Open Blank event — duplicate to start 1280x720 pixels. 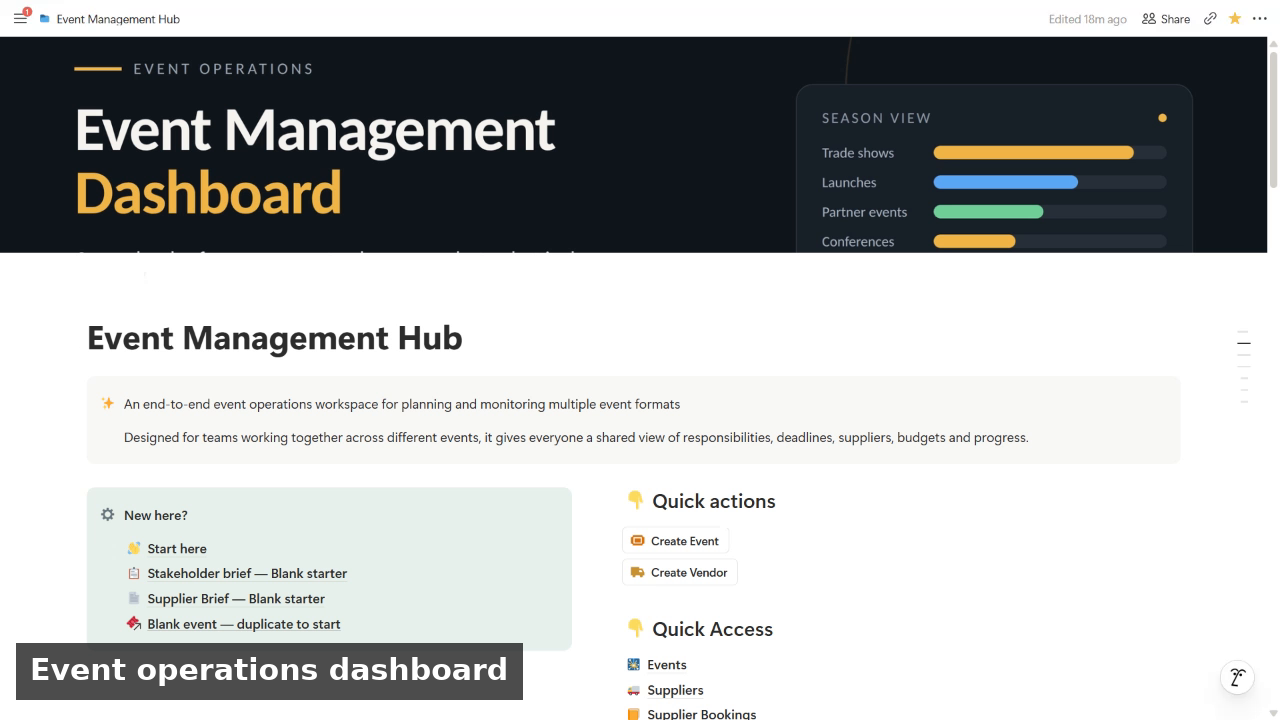click(234, 624)
